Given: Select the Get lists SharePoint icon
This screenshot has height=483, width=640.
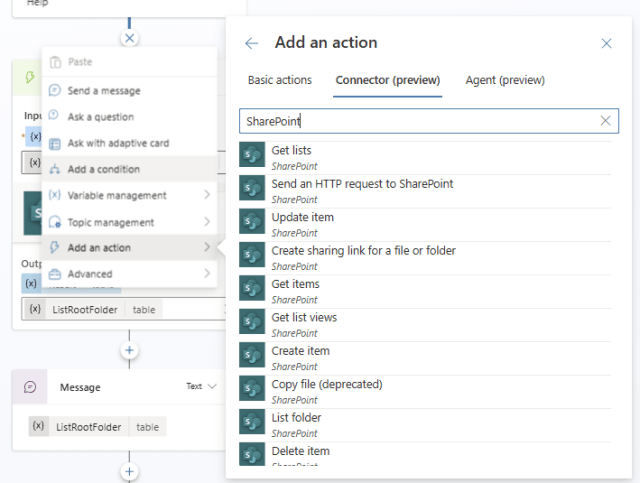Looking at the screenshot, I should point(252,157).
